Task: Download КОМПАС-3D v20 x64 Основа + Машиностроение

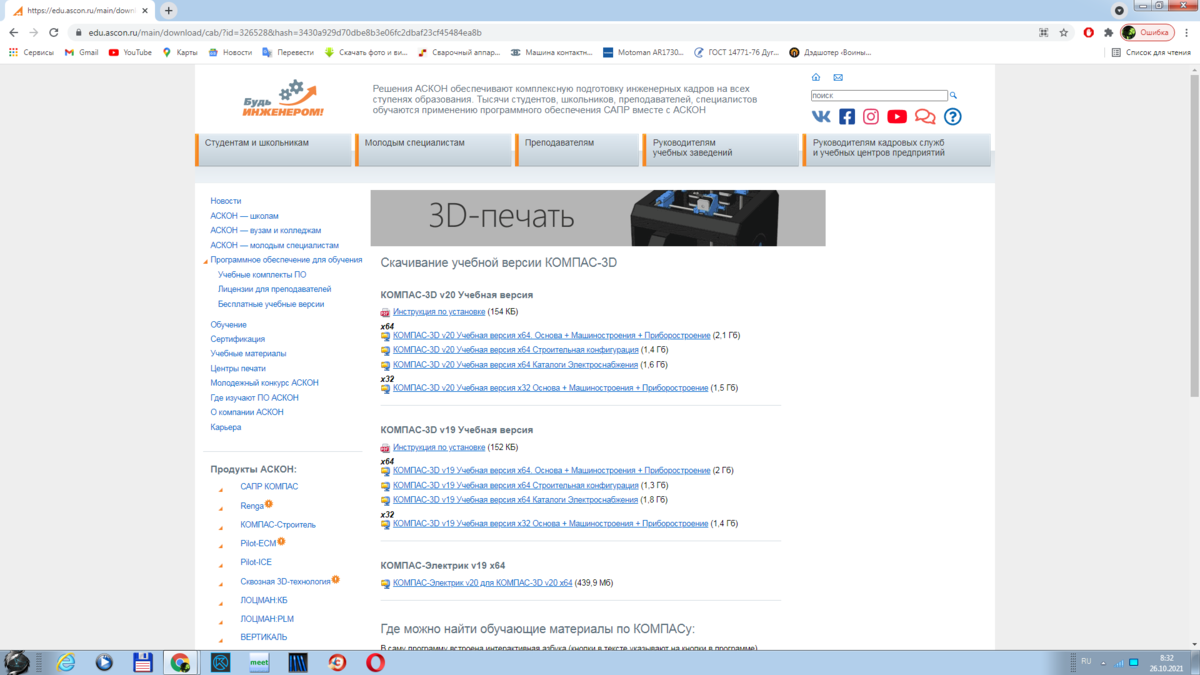Action: point(552,336)
